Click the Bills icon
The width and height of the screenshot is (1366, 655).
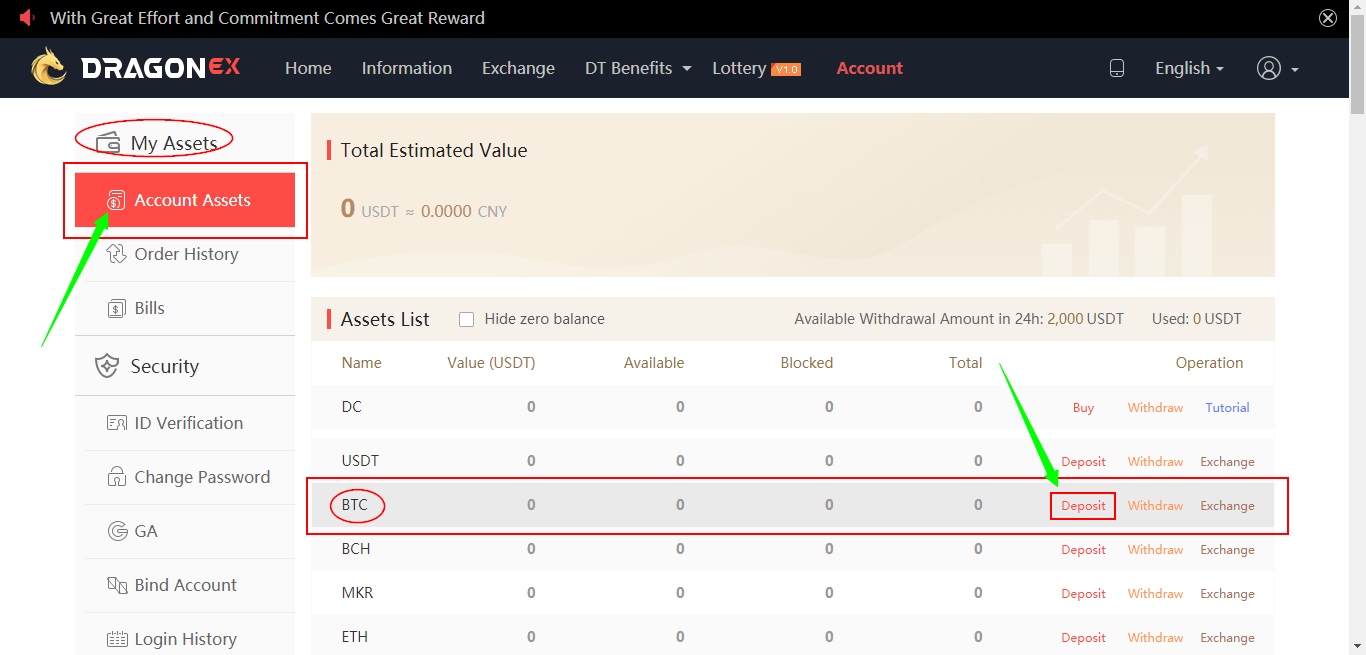pyautogui.click(x=116, y=308)
